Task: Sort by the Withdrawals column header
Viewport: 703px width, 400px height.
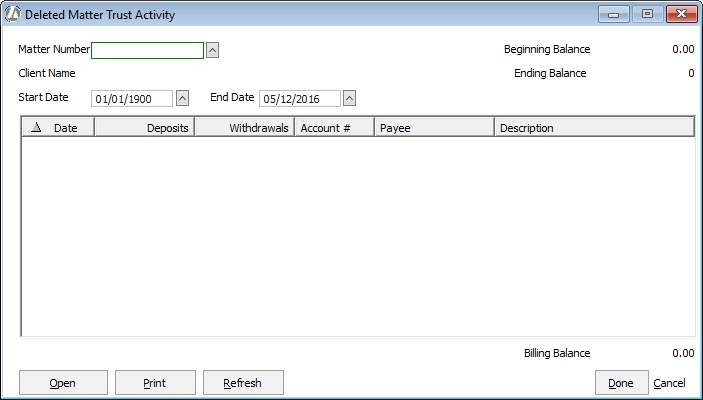Action: (x=245, y=127)
